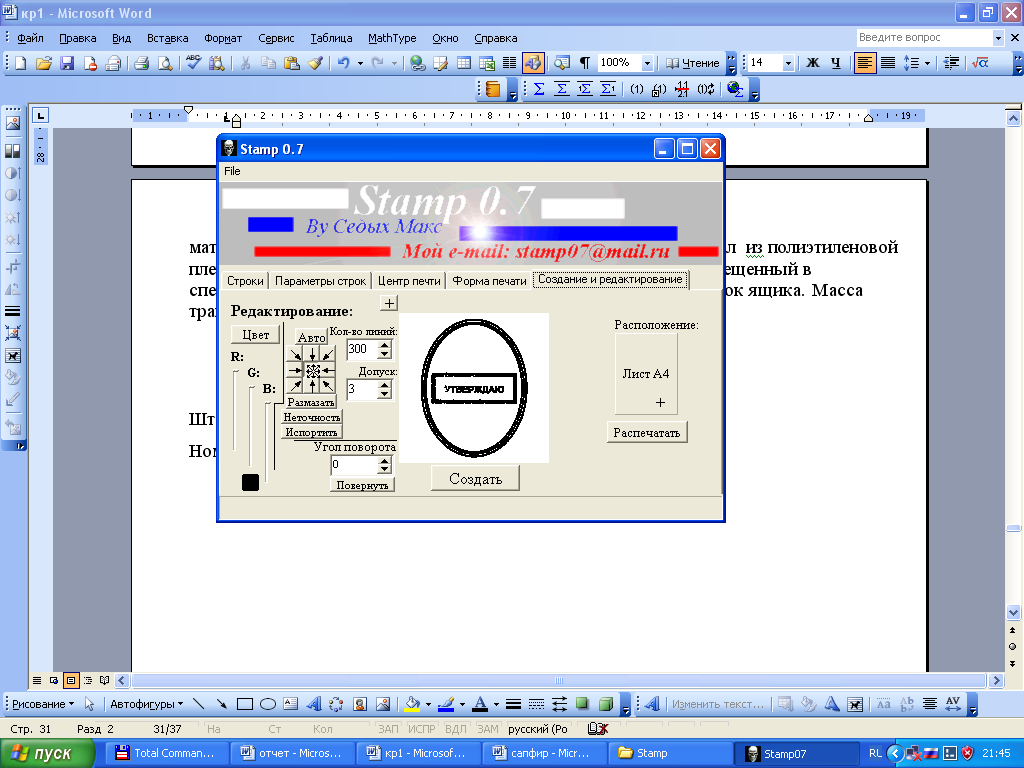Open the Формат menu
Image resolution: width=1024 pixels, height=768 pixels.
[x=223, y=38]
